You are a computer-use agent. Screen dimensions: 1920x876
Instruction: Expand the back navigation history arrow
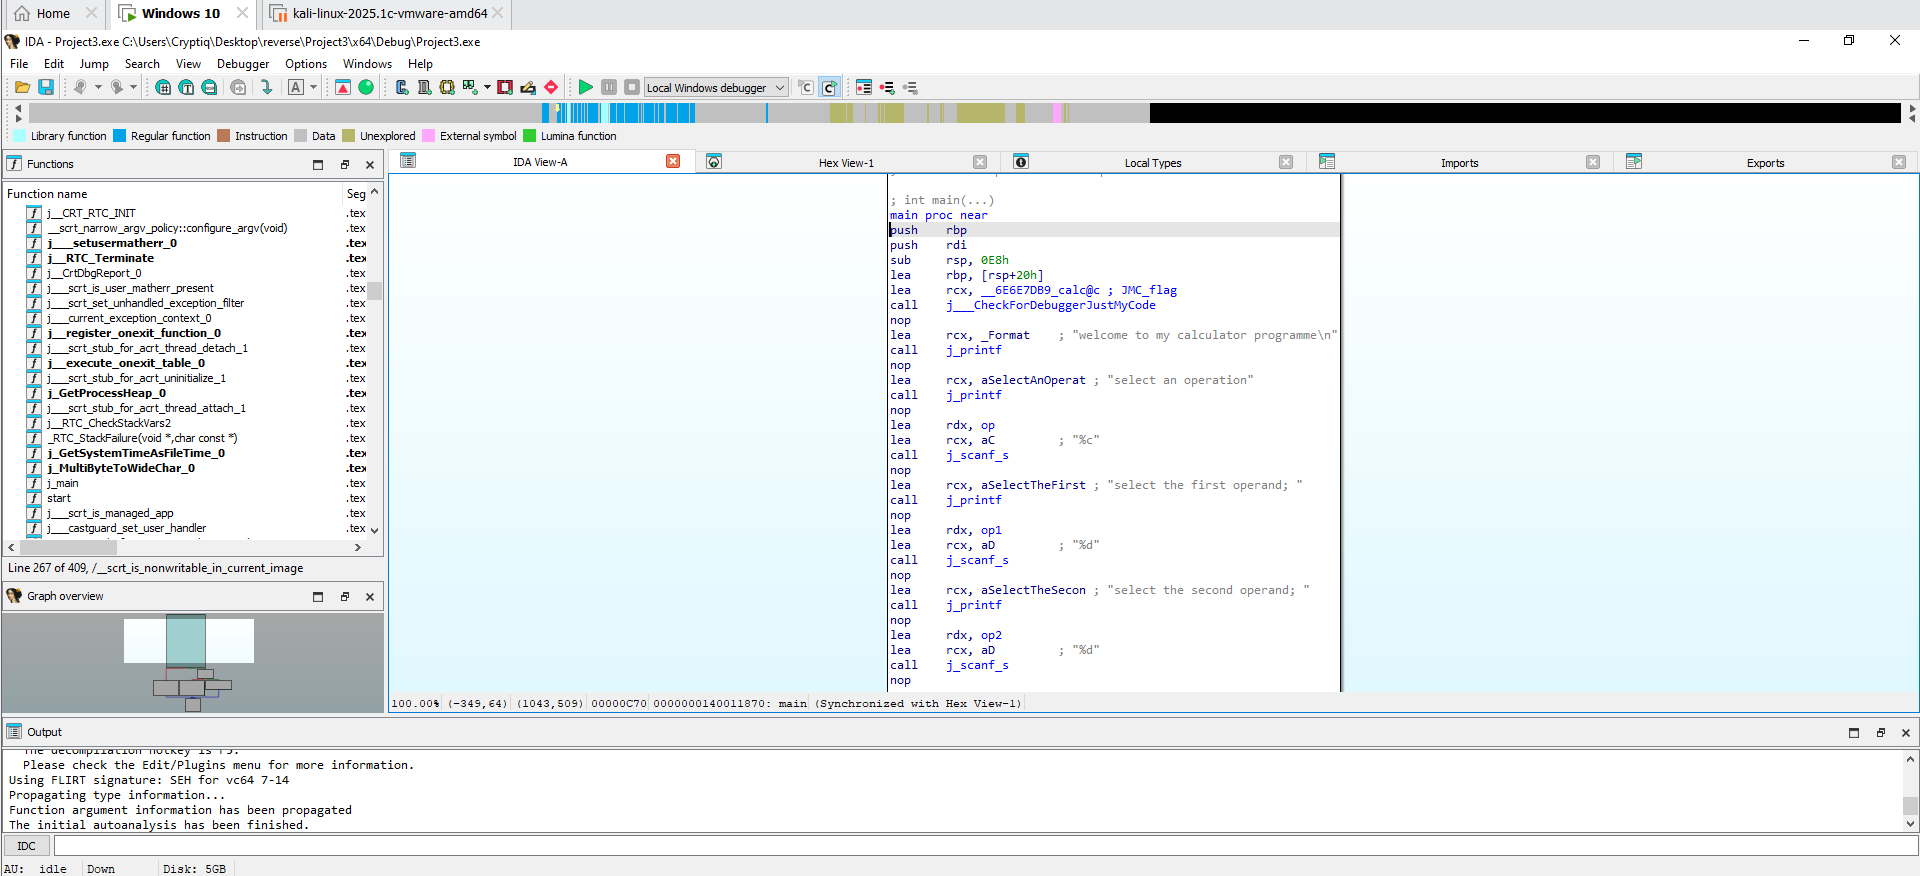click(x=98, y=88)
